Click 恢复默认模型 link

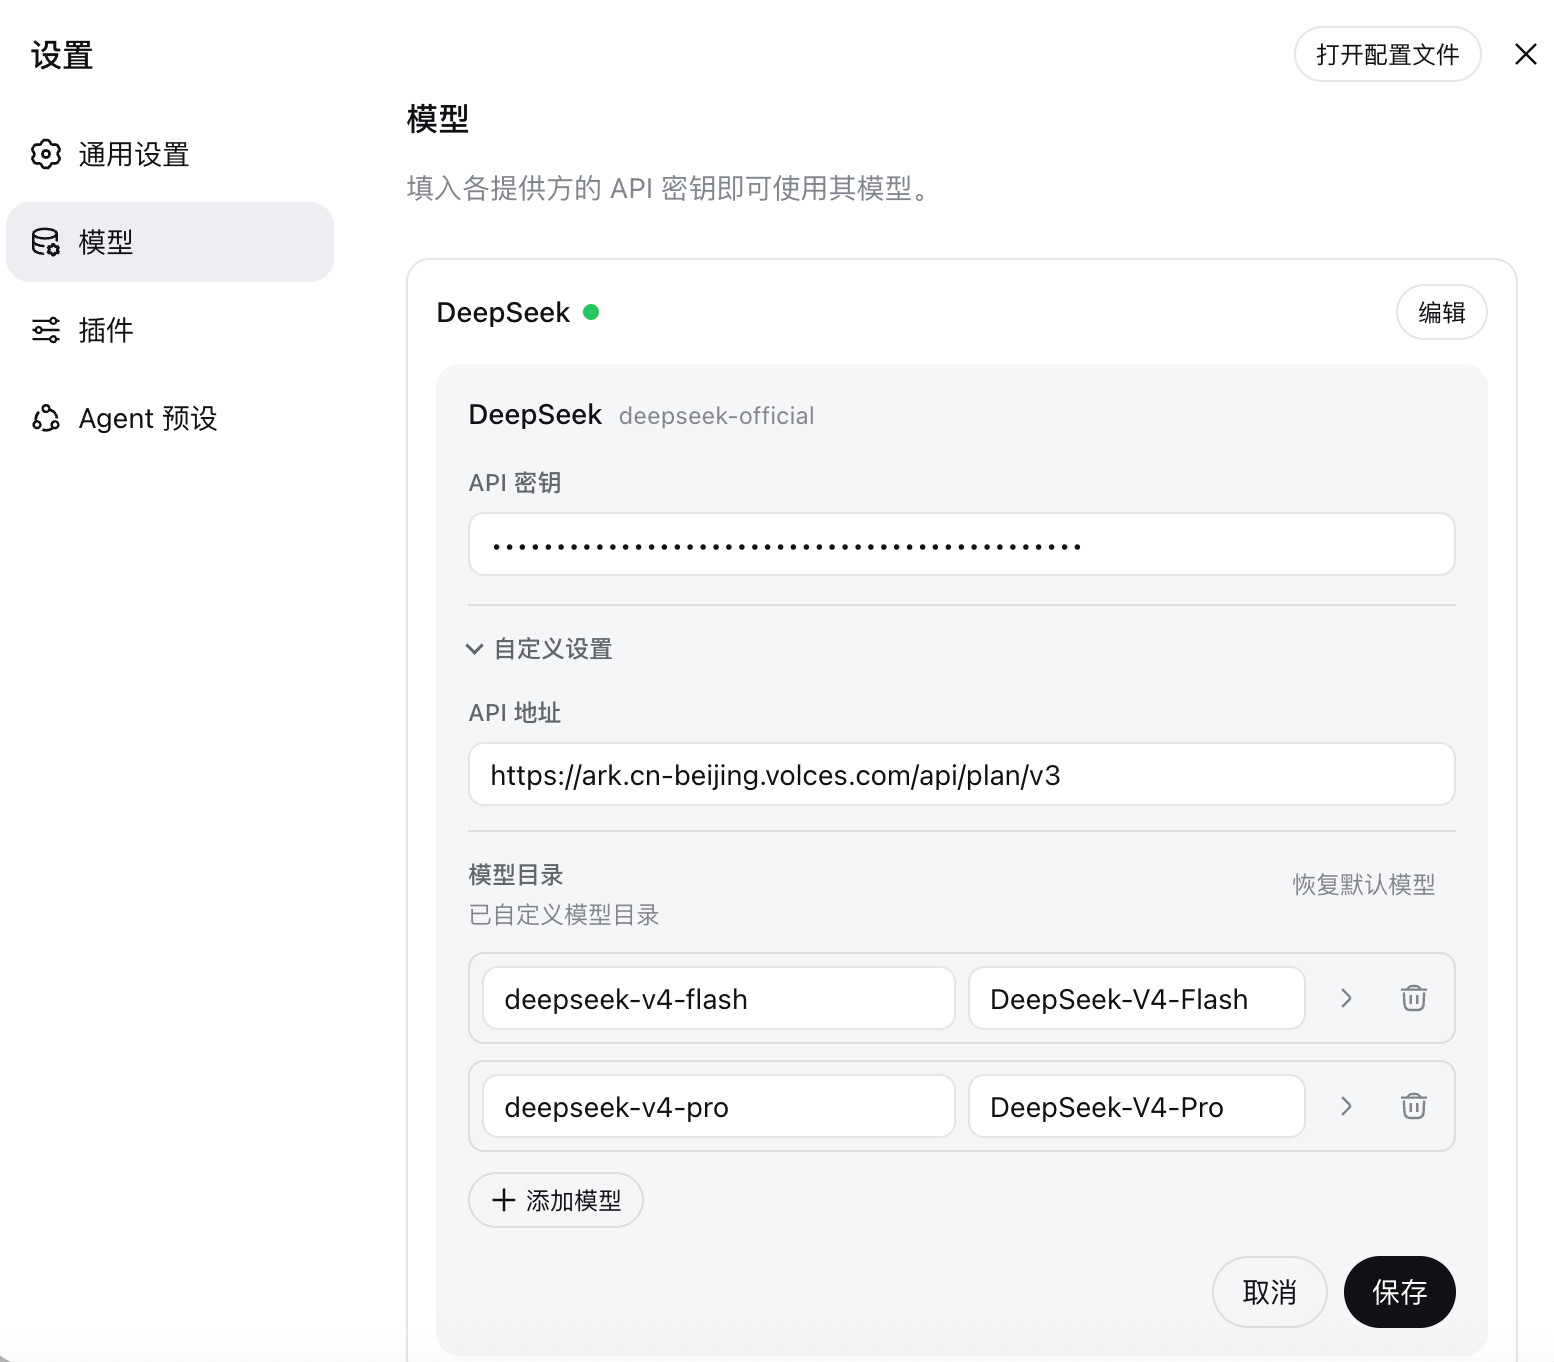point(1364,885)
